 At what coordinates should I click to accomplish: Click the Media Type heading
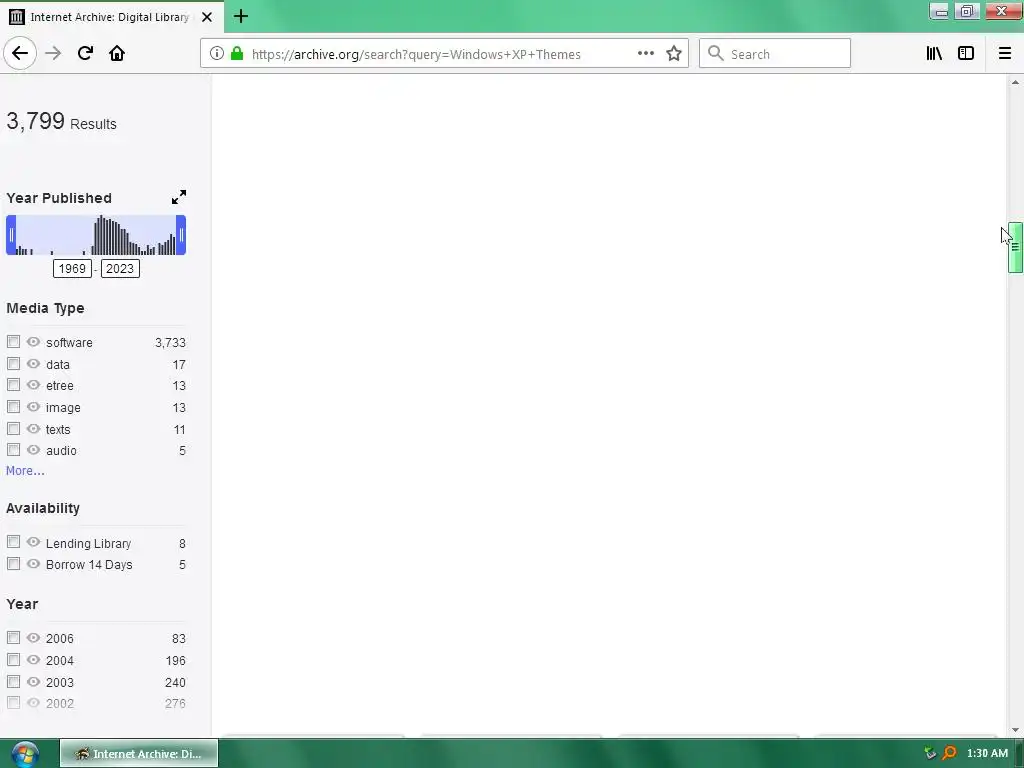tap(45, 308)
